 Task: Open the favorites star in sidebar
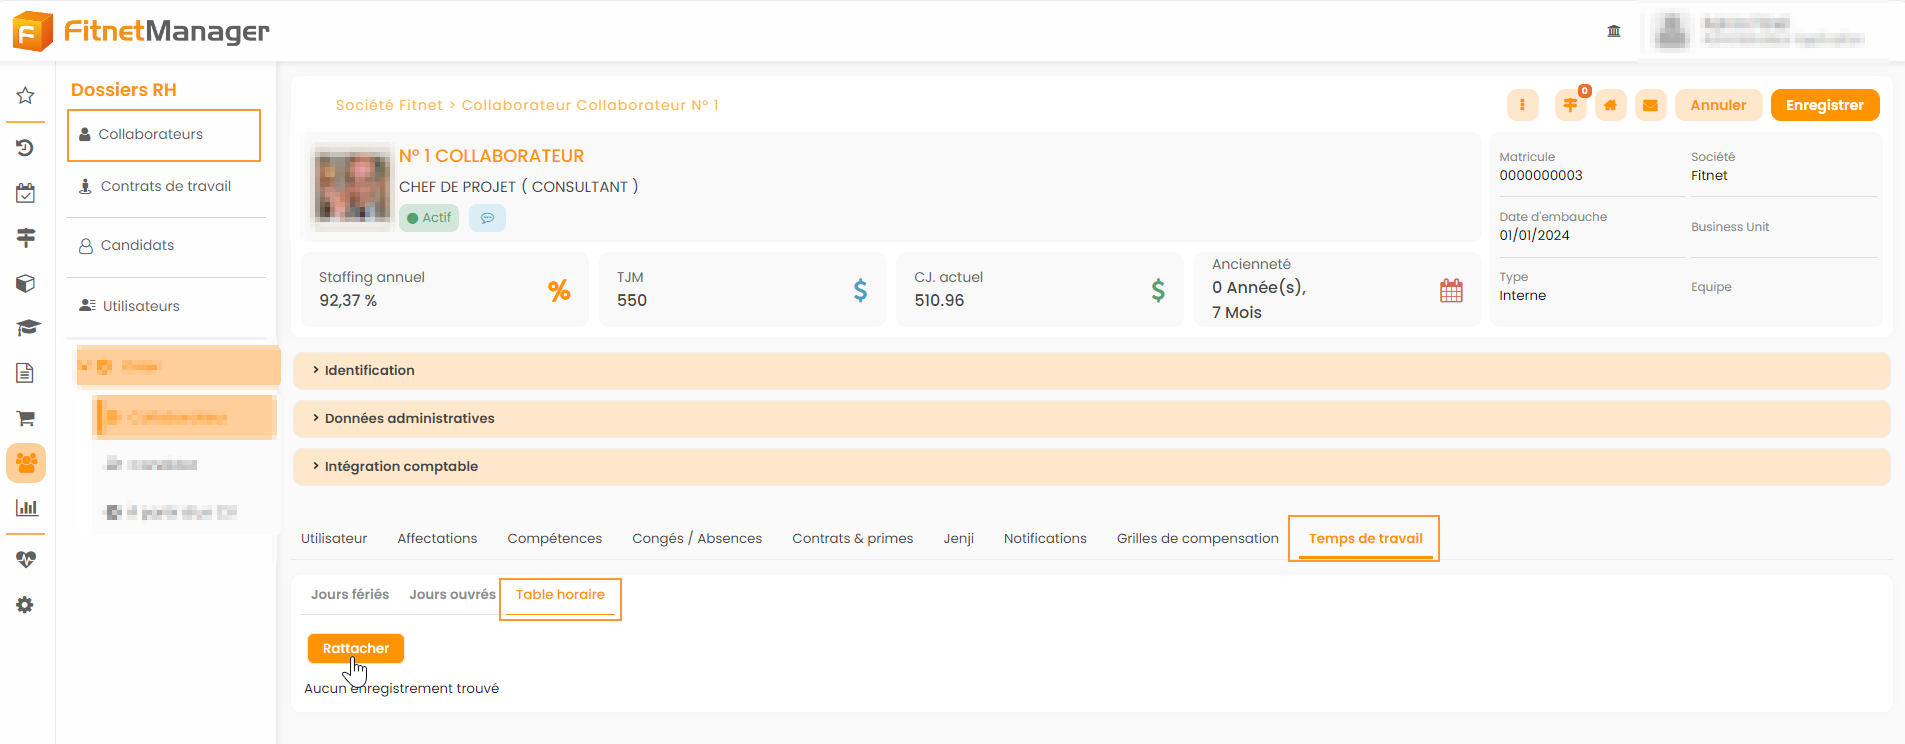(26, 96)
